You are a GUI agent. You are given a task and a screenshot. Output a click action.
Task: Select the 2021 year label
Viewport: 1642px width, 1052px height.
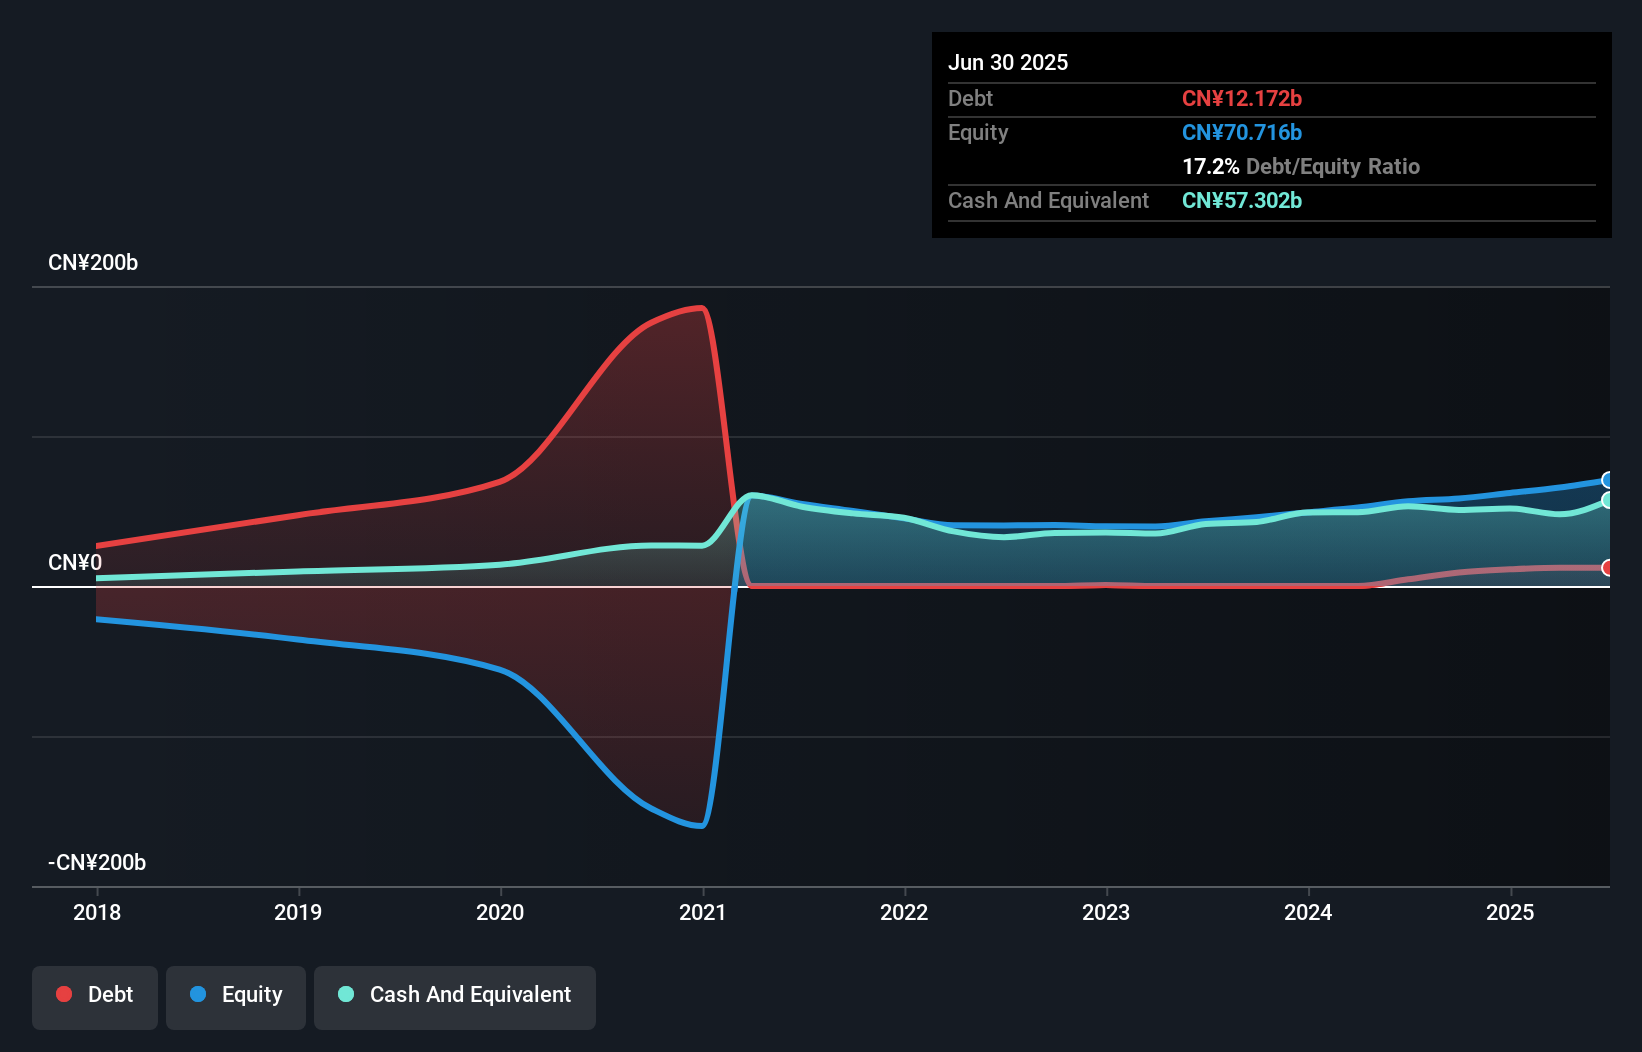(702, 912)
